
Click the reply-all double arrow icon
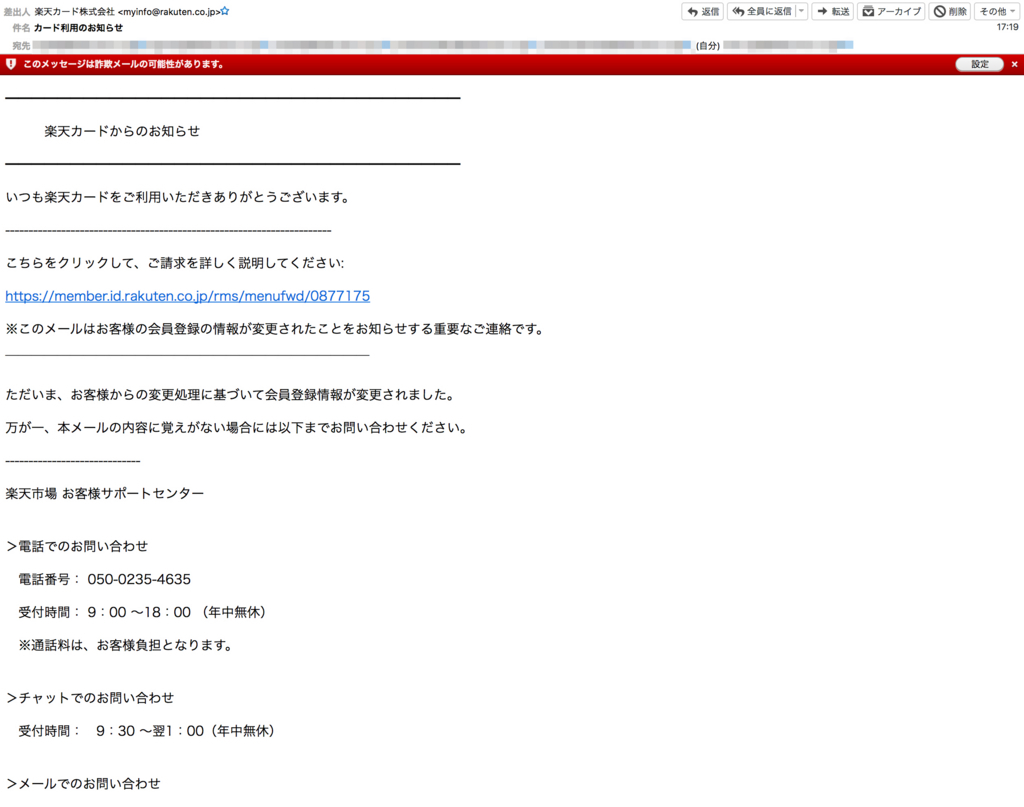[739, 11]
